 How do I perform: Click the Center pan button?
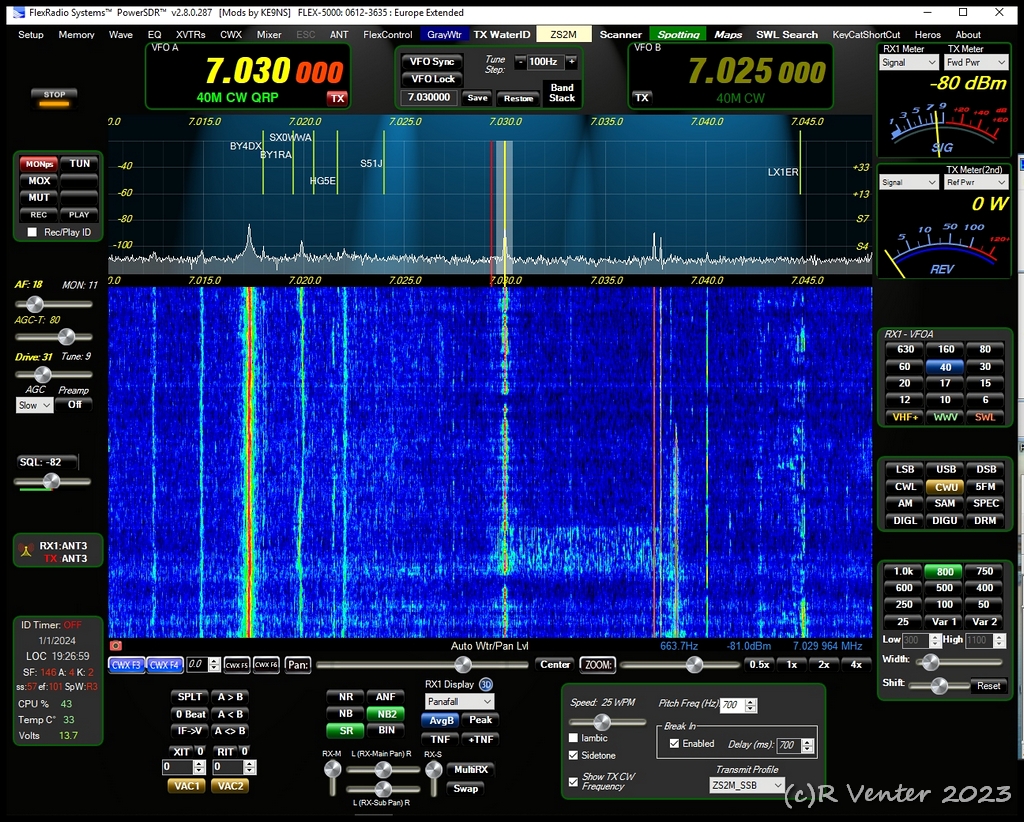pos(555,665)
